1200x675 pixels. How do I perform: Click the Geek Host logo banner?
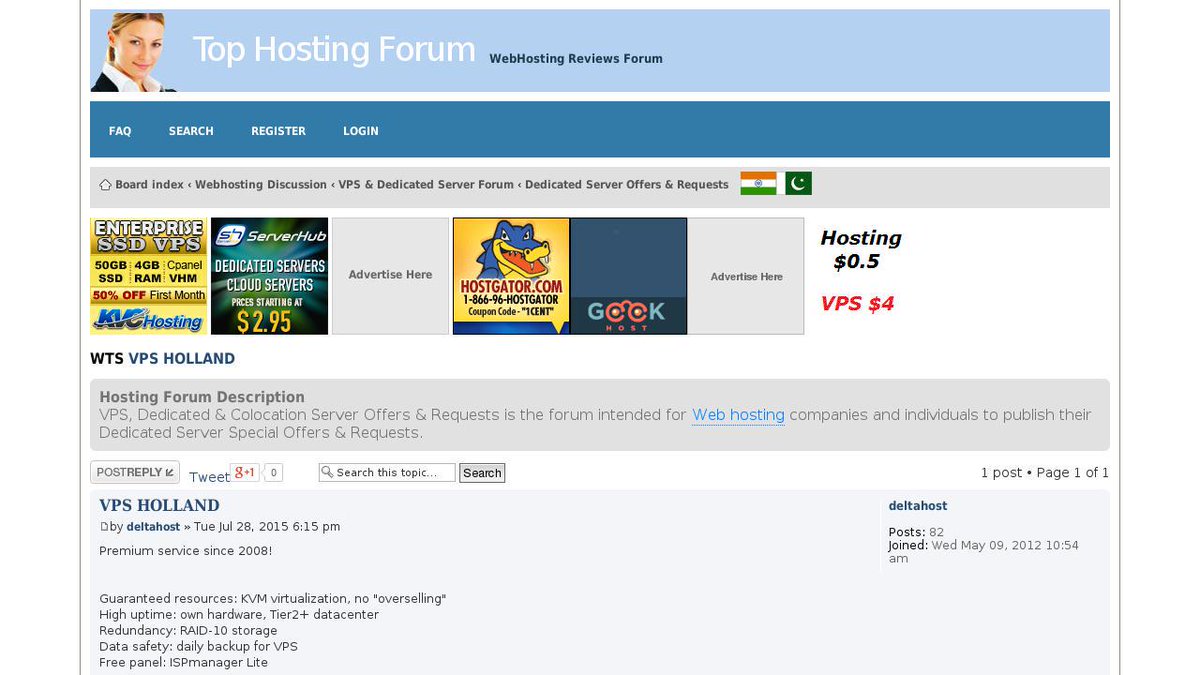coord(628,275)
